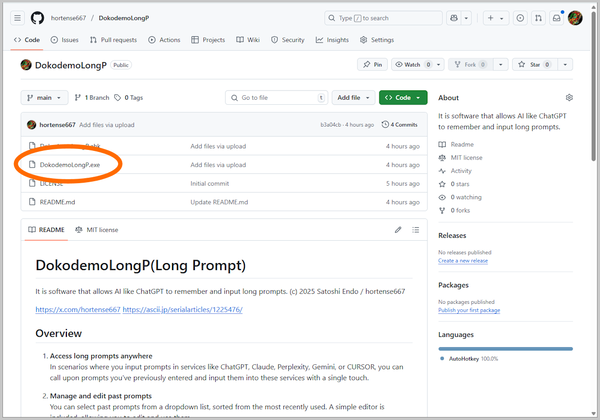600x420 pixels.
Task: Open the main branch selector dropdown
Action: point(44,98)
